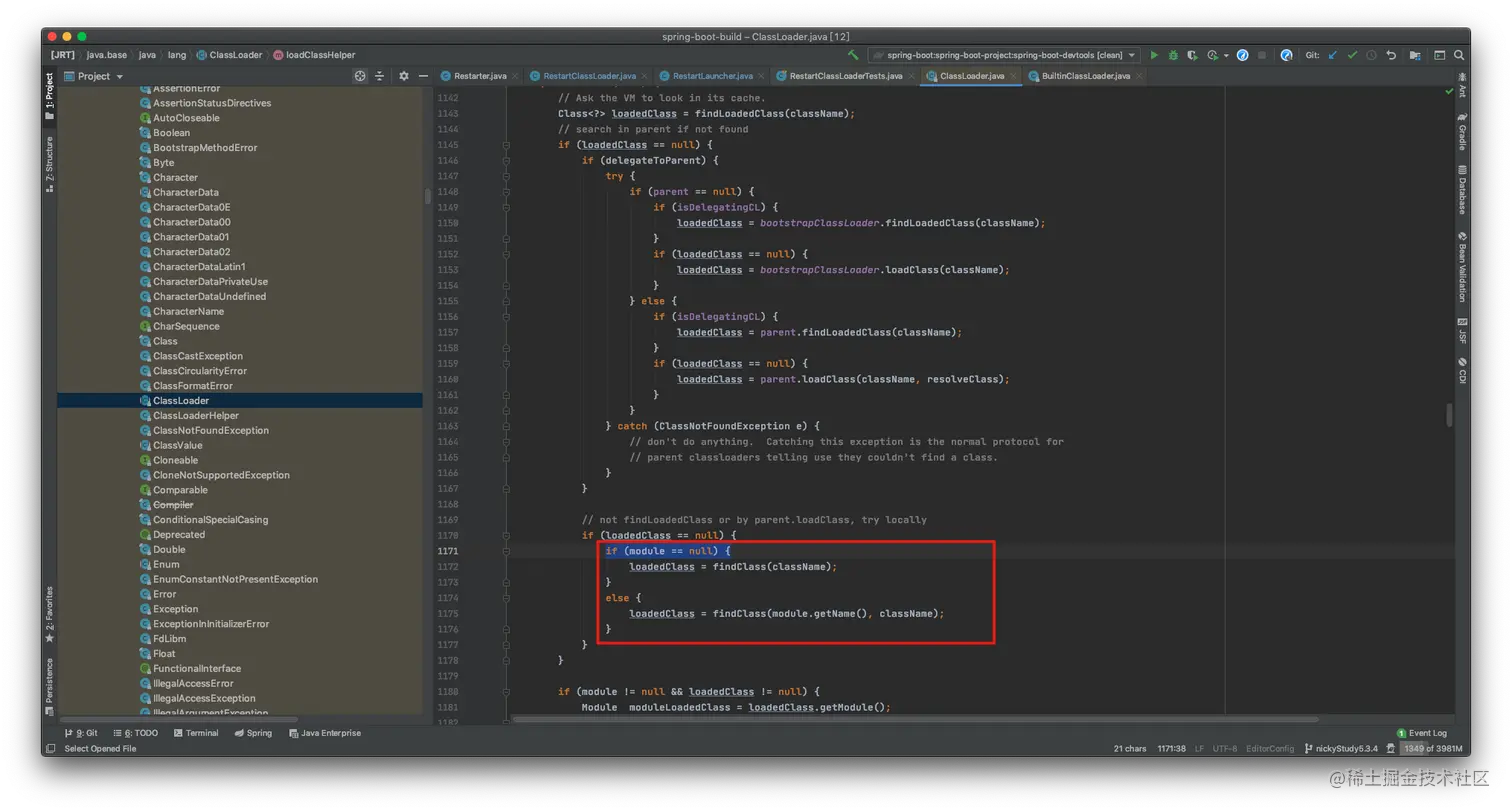Screen dimensions: 1512x811
Task: Open the Project view mode dropdown
Action: [x=94, y=76]
